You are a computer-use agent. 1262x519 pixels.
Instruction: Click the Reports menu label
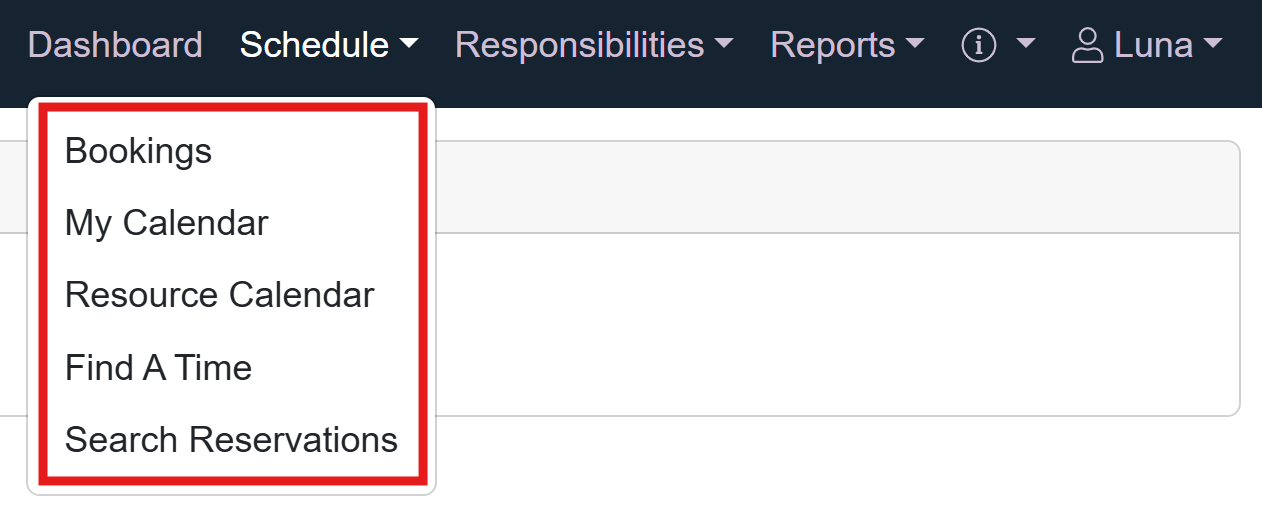[x=832, y=45]
